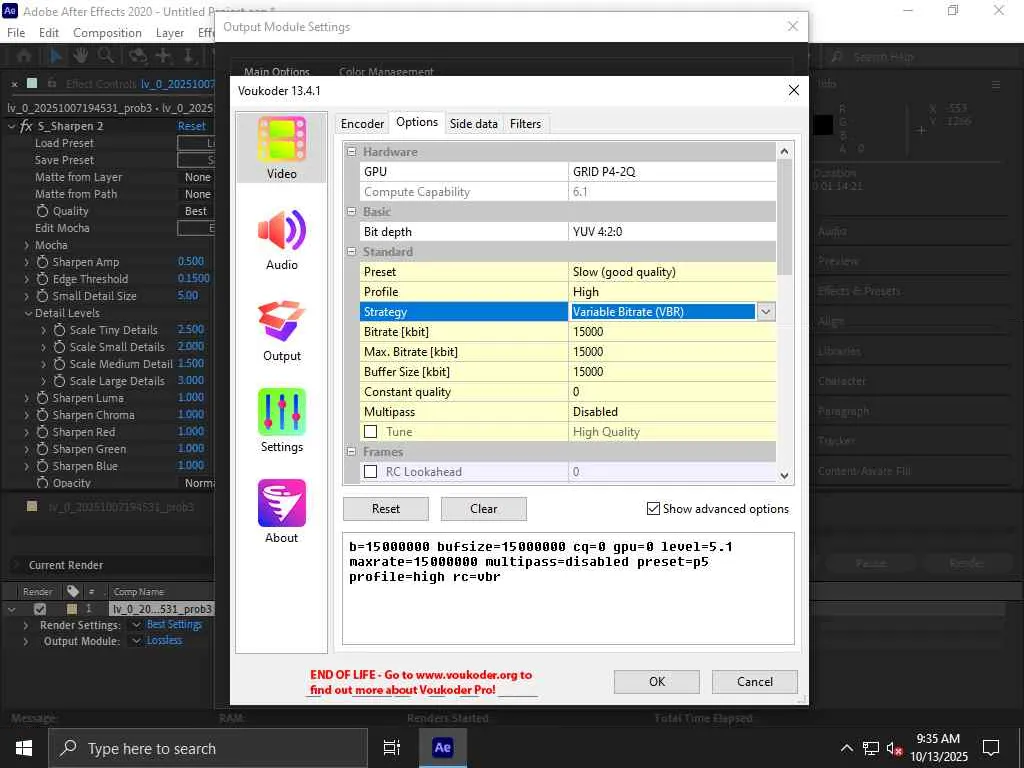The width and height of the screenshot is (1024, 768).
Task: Click the Lossless output module link
Action: [164, 641]
